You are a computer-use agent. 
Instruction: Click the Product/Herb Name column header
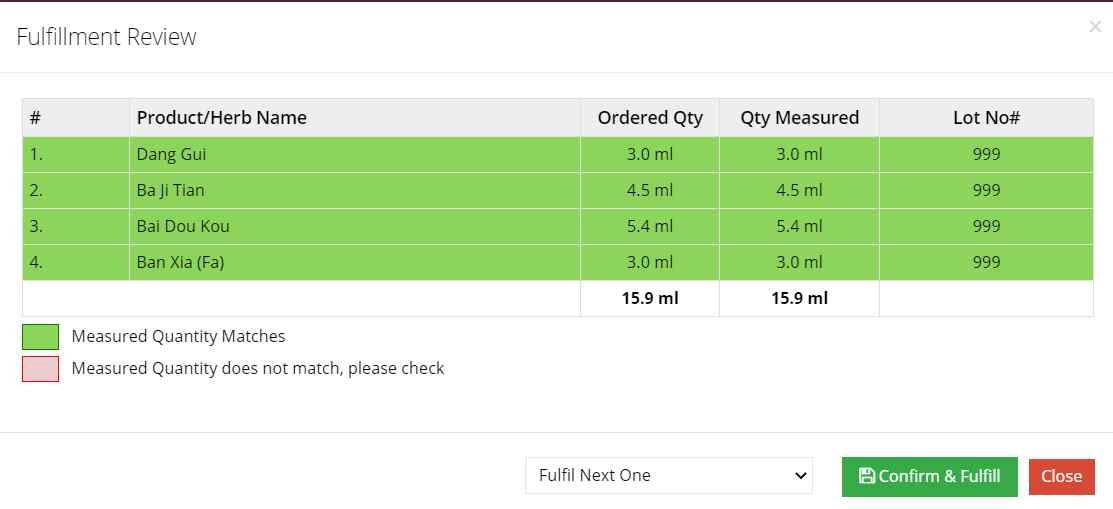[x=221, y=117]
